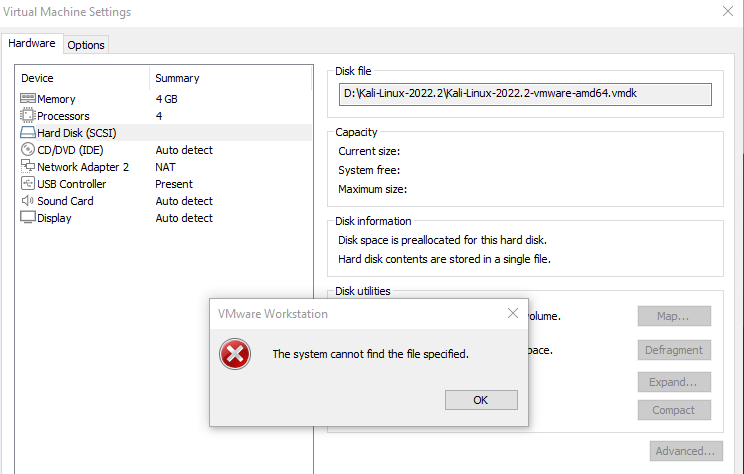Image resolution: width=744 pixels, height=474 pixels.
Task: Click the red error icon in dialog
Action: [x=235, y=354]
